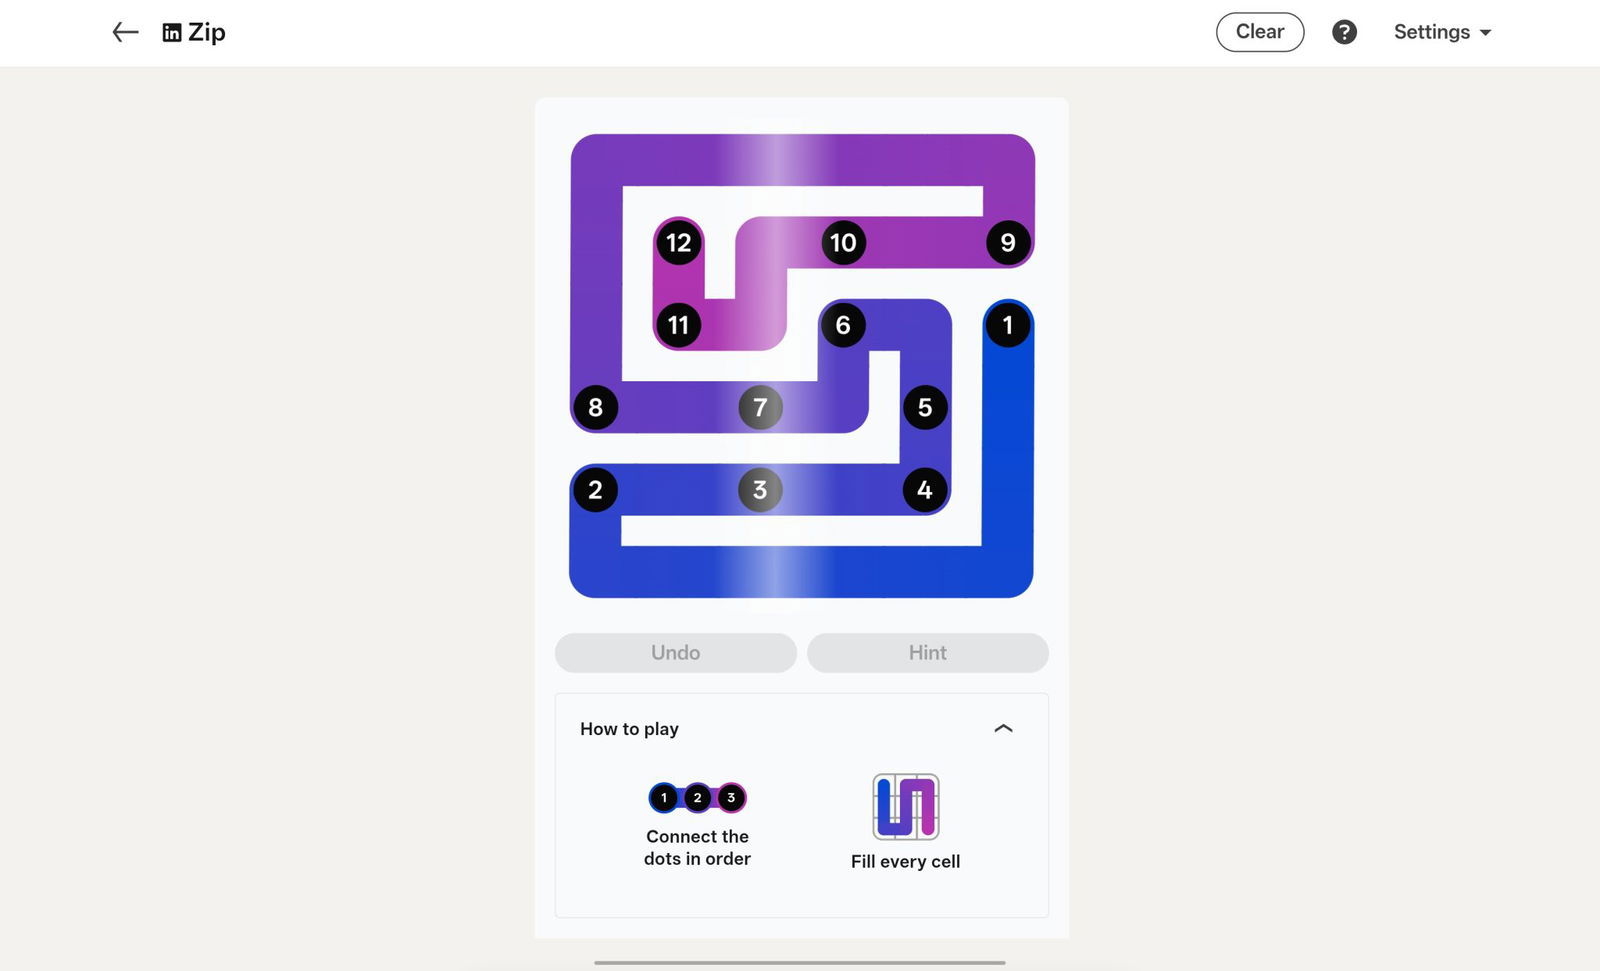1600x971 pixels.
Task: Click numbered dot 6 on the puzzle
Action: point(843,325)
